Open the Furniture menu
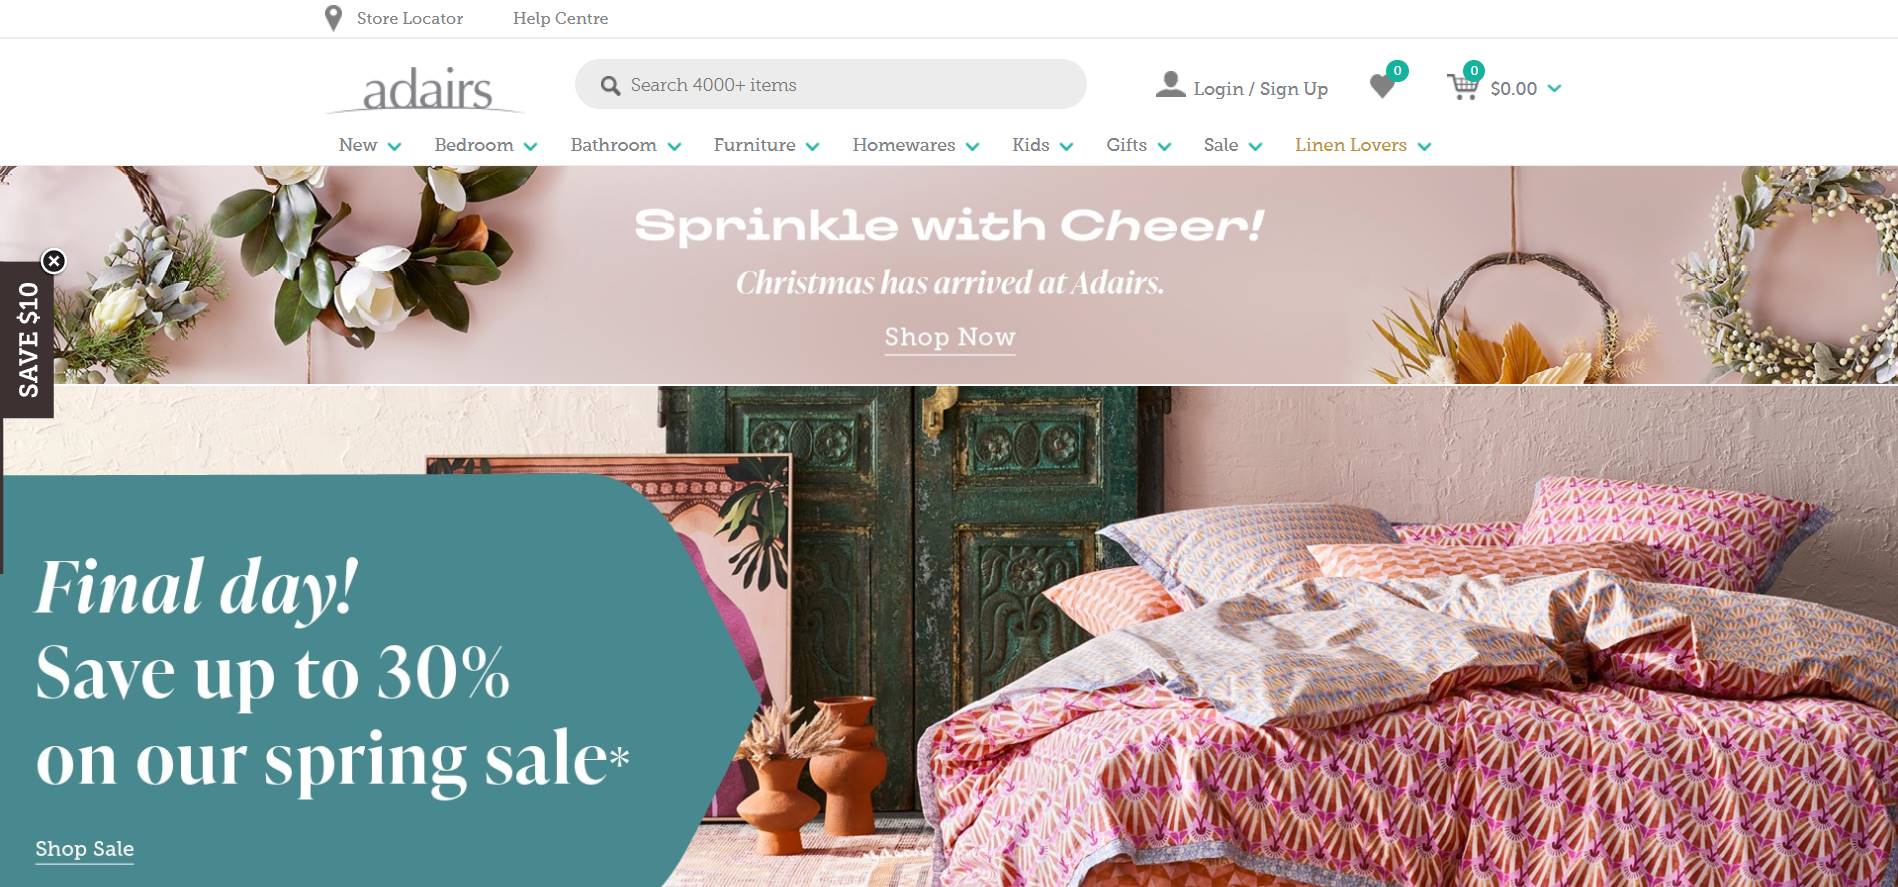Image resolution: width=1898 pixels, height=887 pixels. (754, 145)
